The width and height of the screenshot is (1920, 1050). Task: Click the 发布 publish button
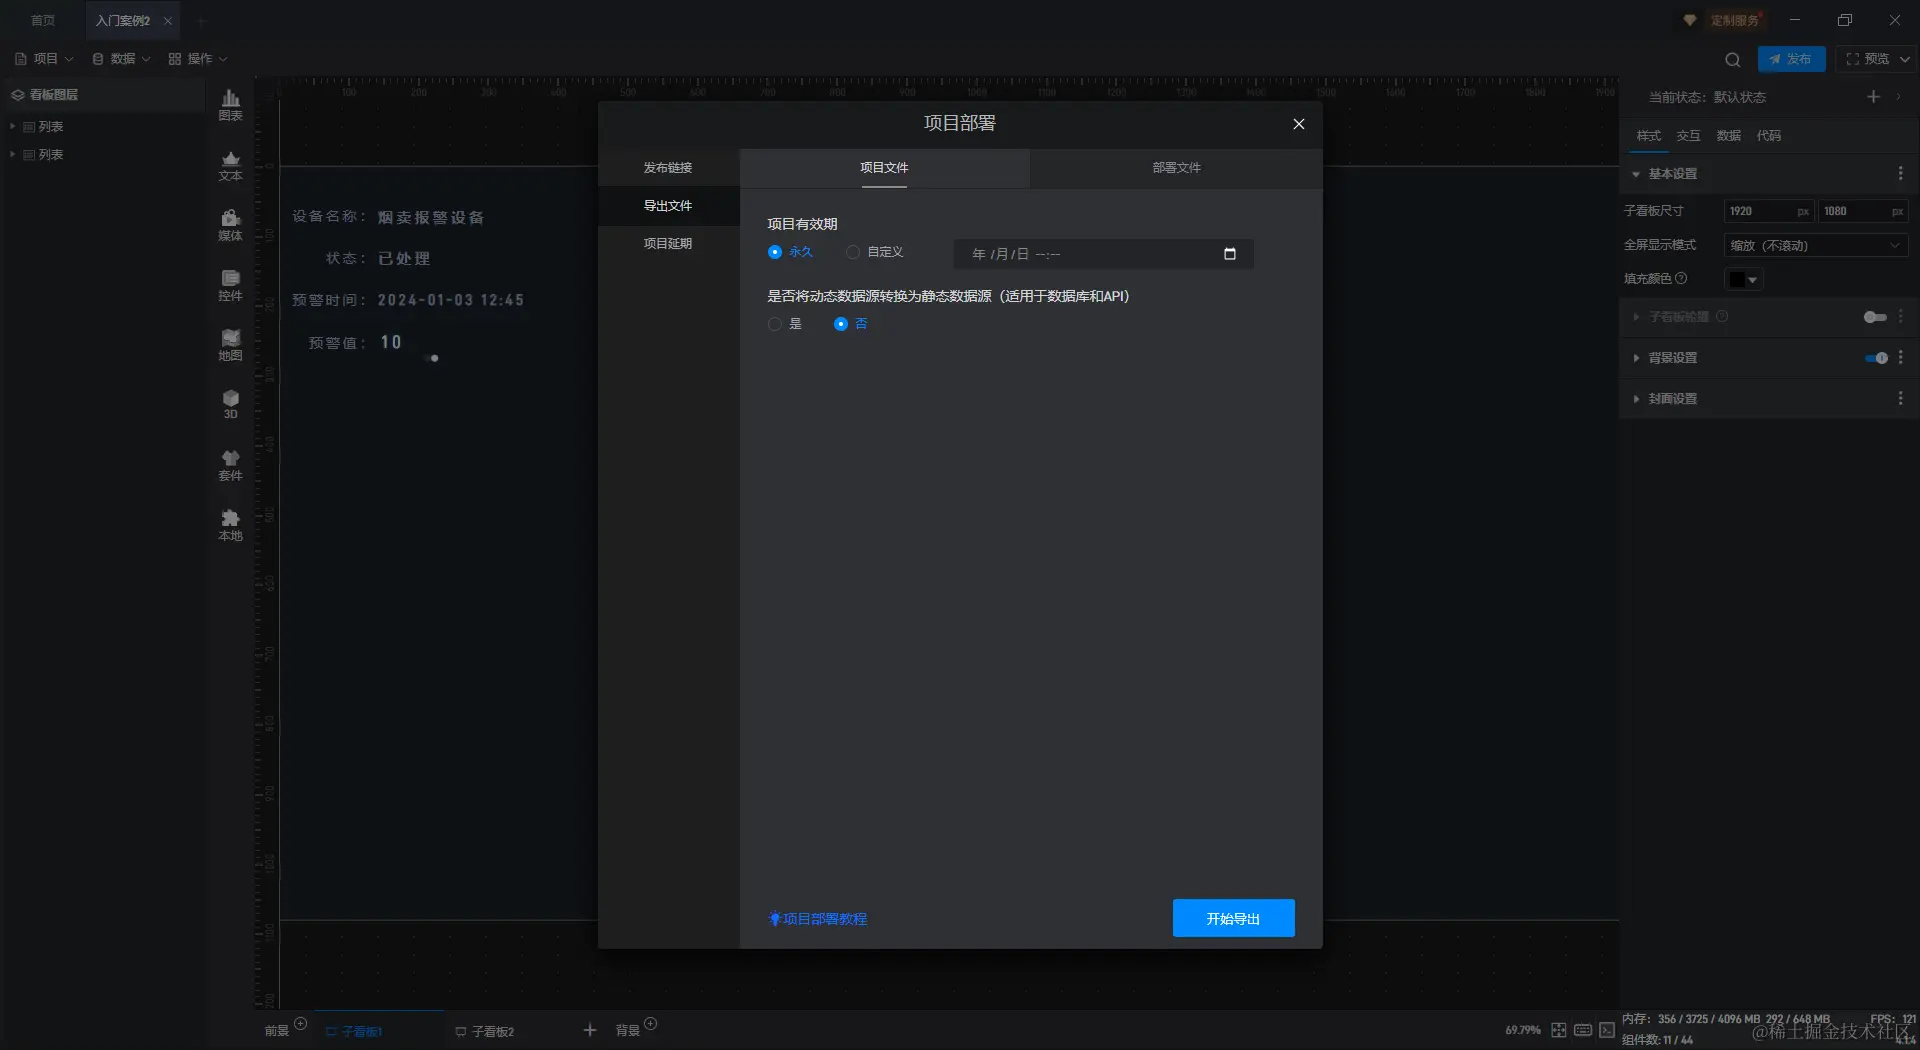[1791, 59]
